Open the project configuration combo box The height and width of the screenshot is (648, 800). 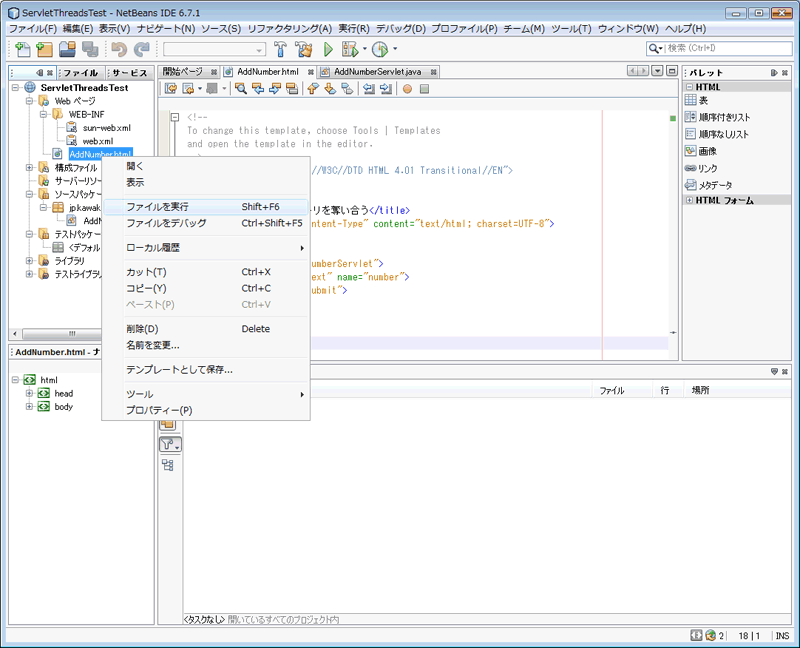(214, 49)
